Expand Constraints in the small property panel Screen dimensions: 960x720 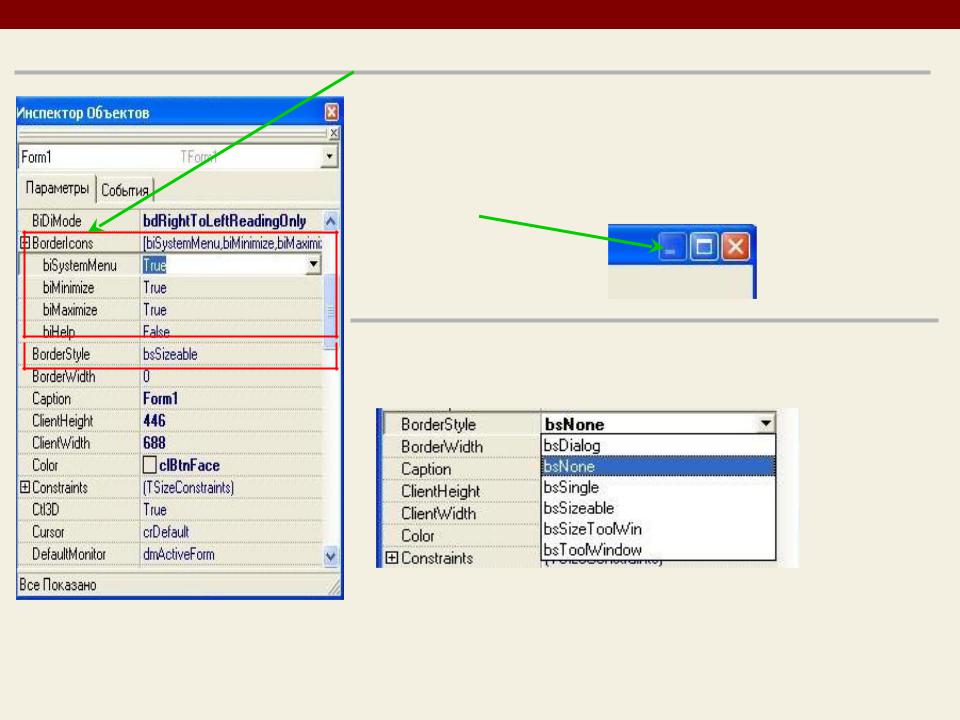(392, 558)
